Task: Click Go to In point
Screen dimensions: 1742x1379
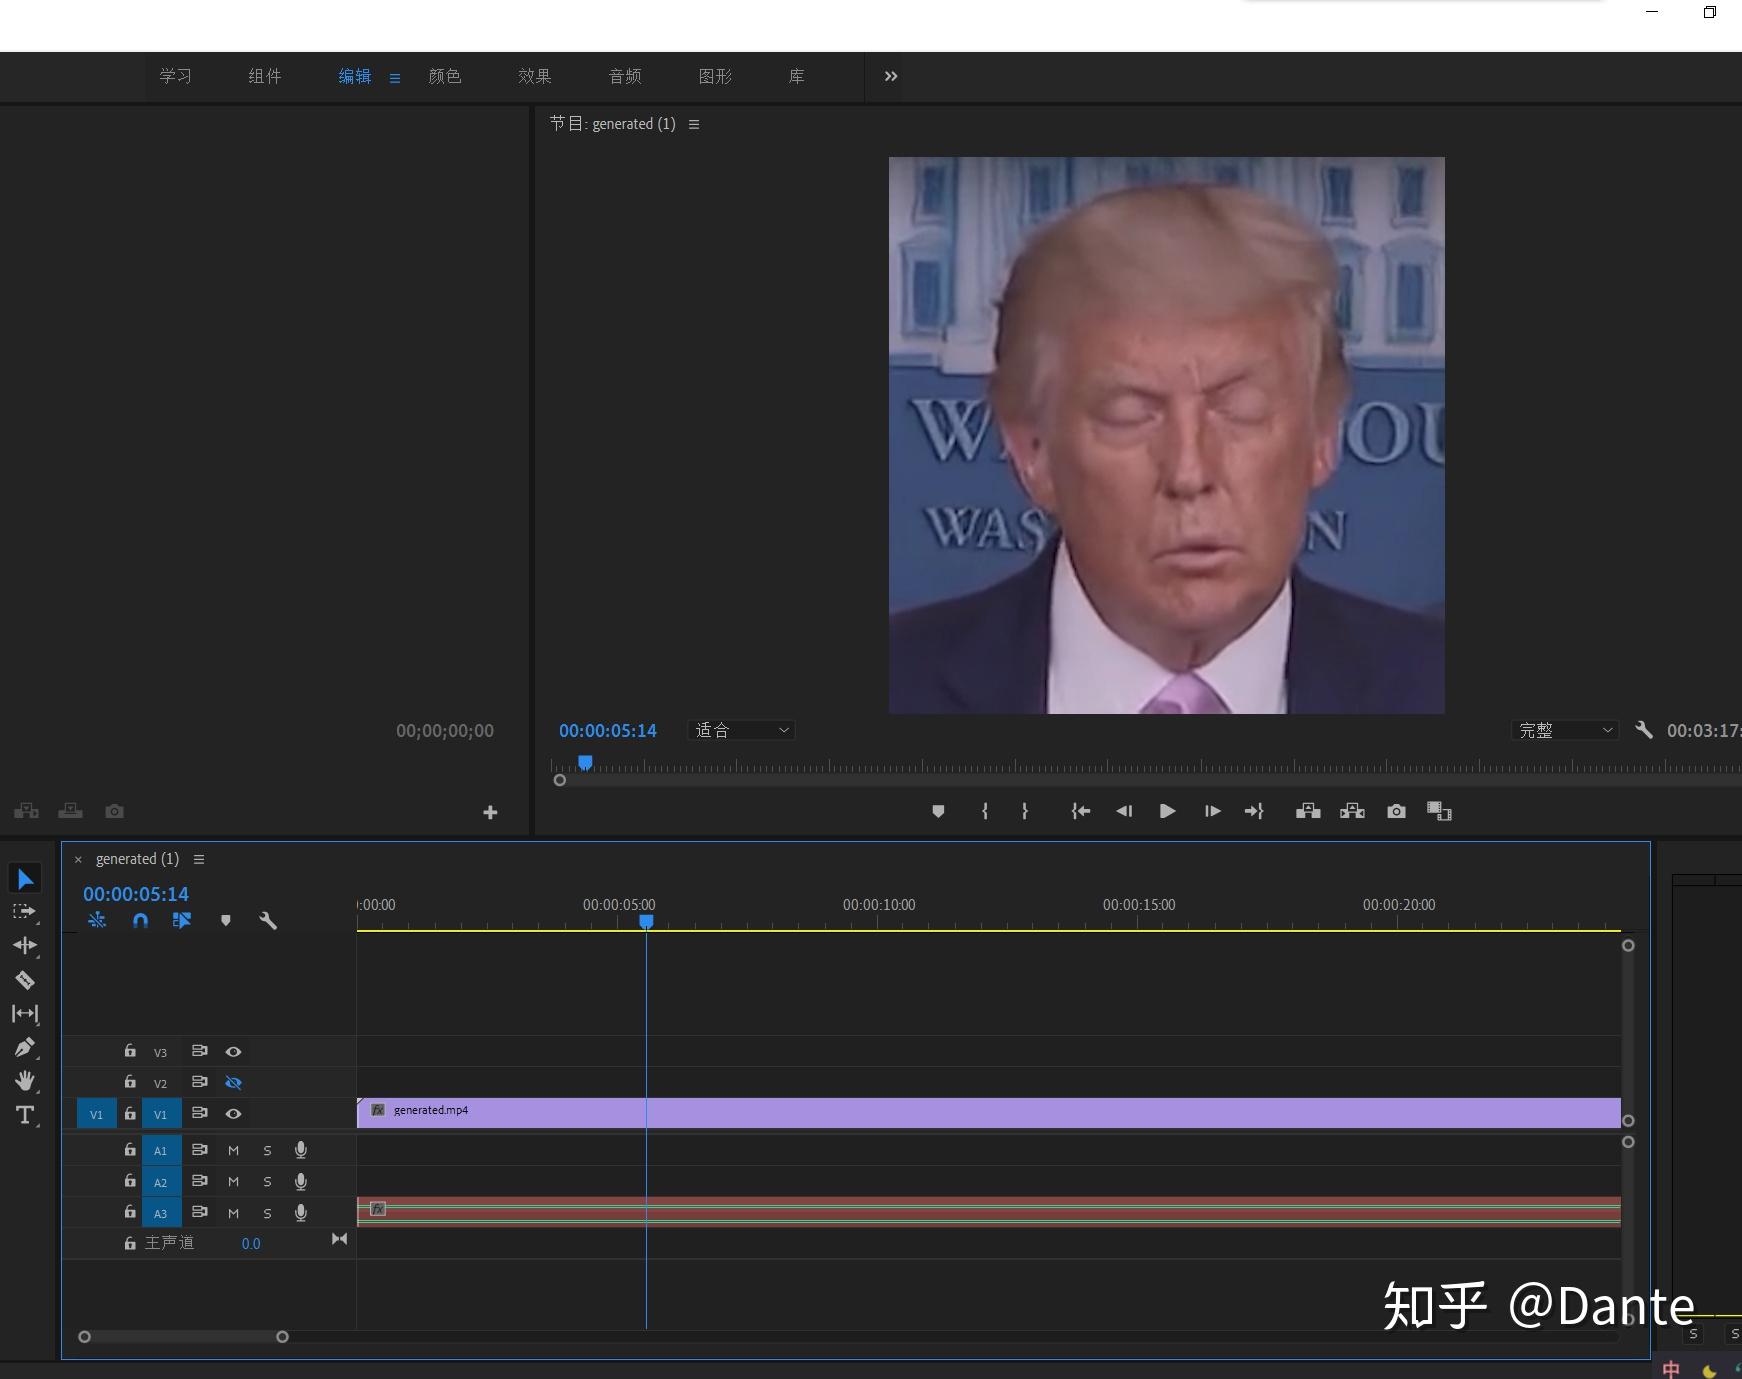Action: coord(1080,811)
